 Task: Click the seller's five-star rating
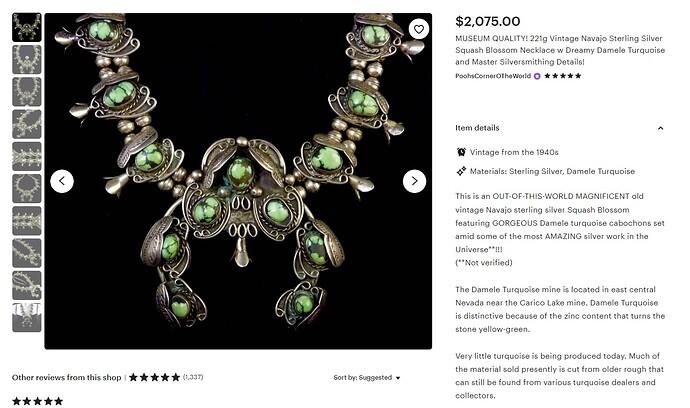[562, 76]
